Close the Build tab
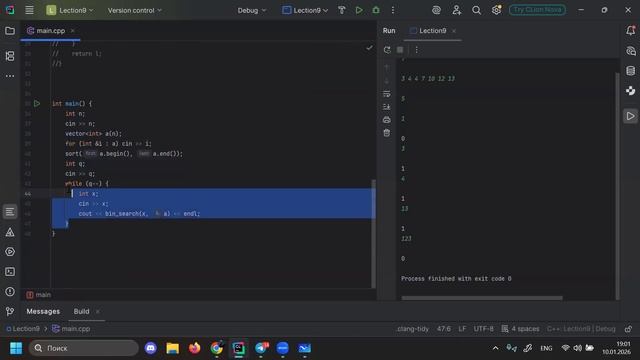Screen dimensions: 640x360 pos(98,311)
